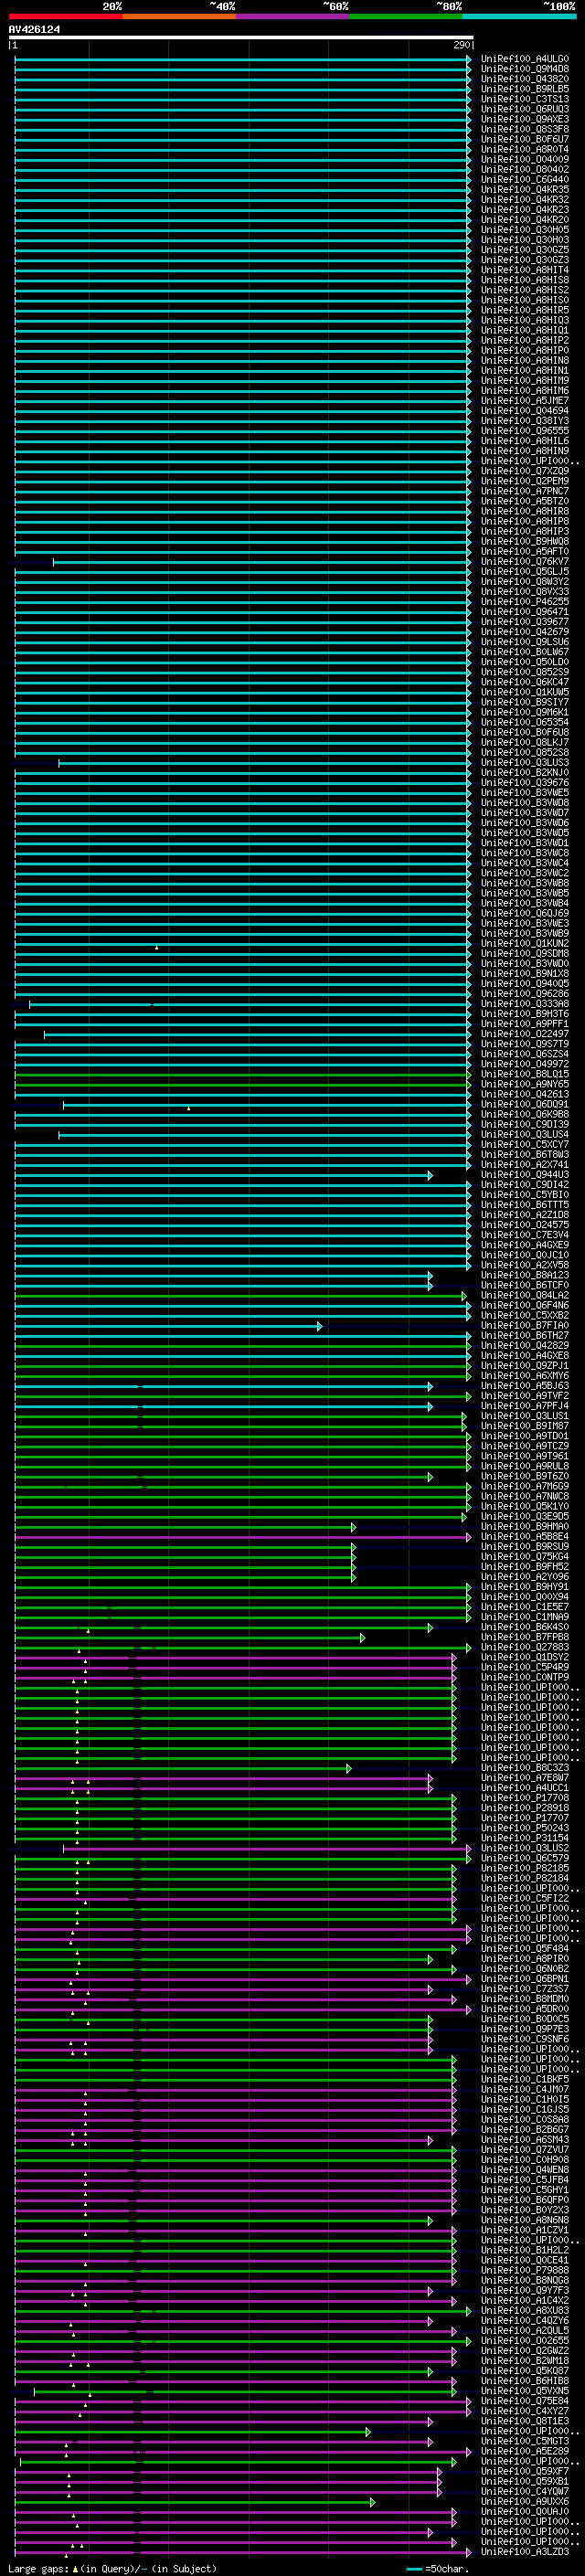This screenshot has width=585, height=2576.
Task: Choose hit UniRef100_Q7XZQ9
Action: point(524,471)
